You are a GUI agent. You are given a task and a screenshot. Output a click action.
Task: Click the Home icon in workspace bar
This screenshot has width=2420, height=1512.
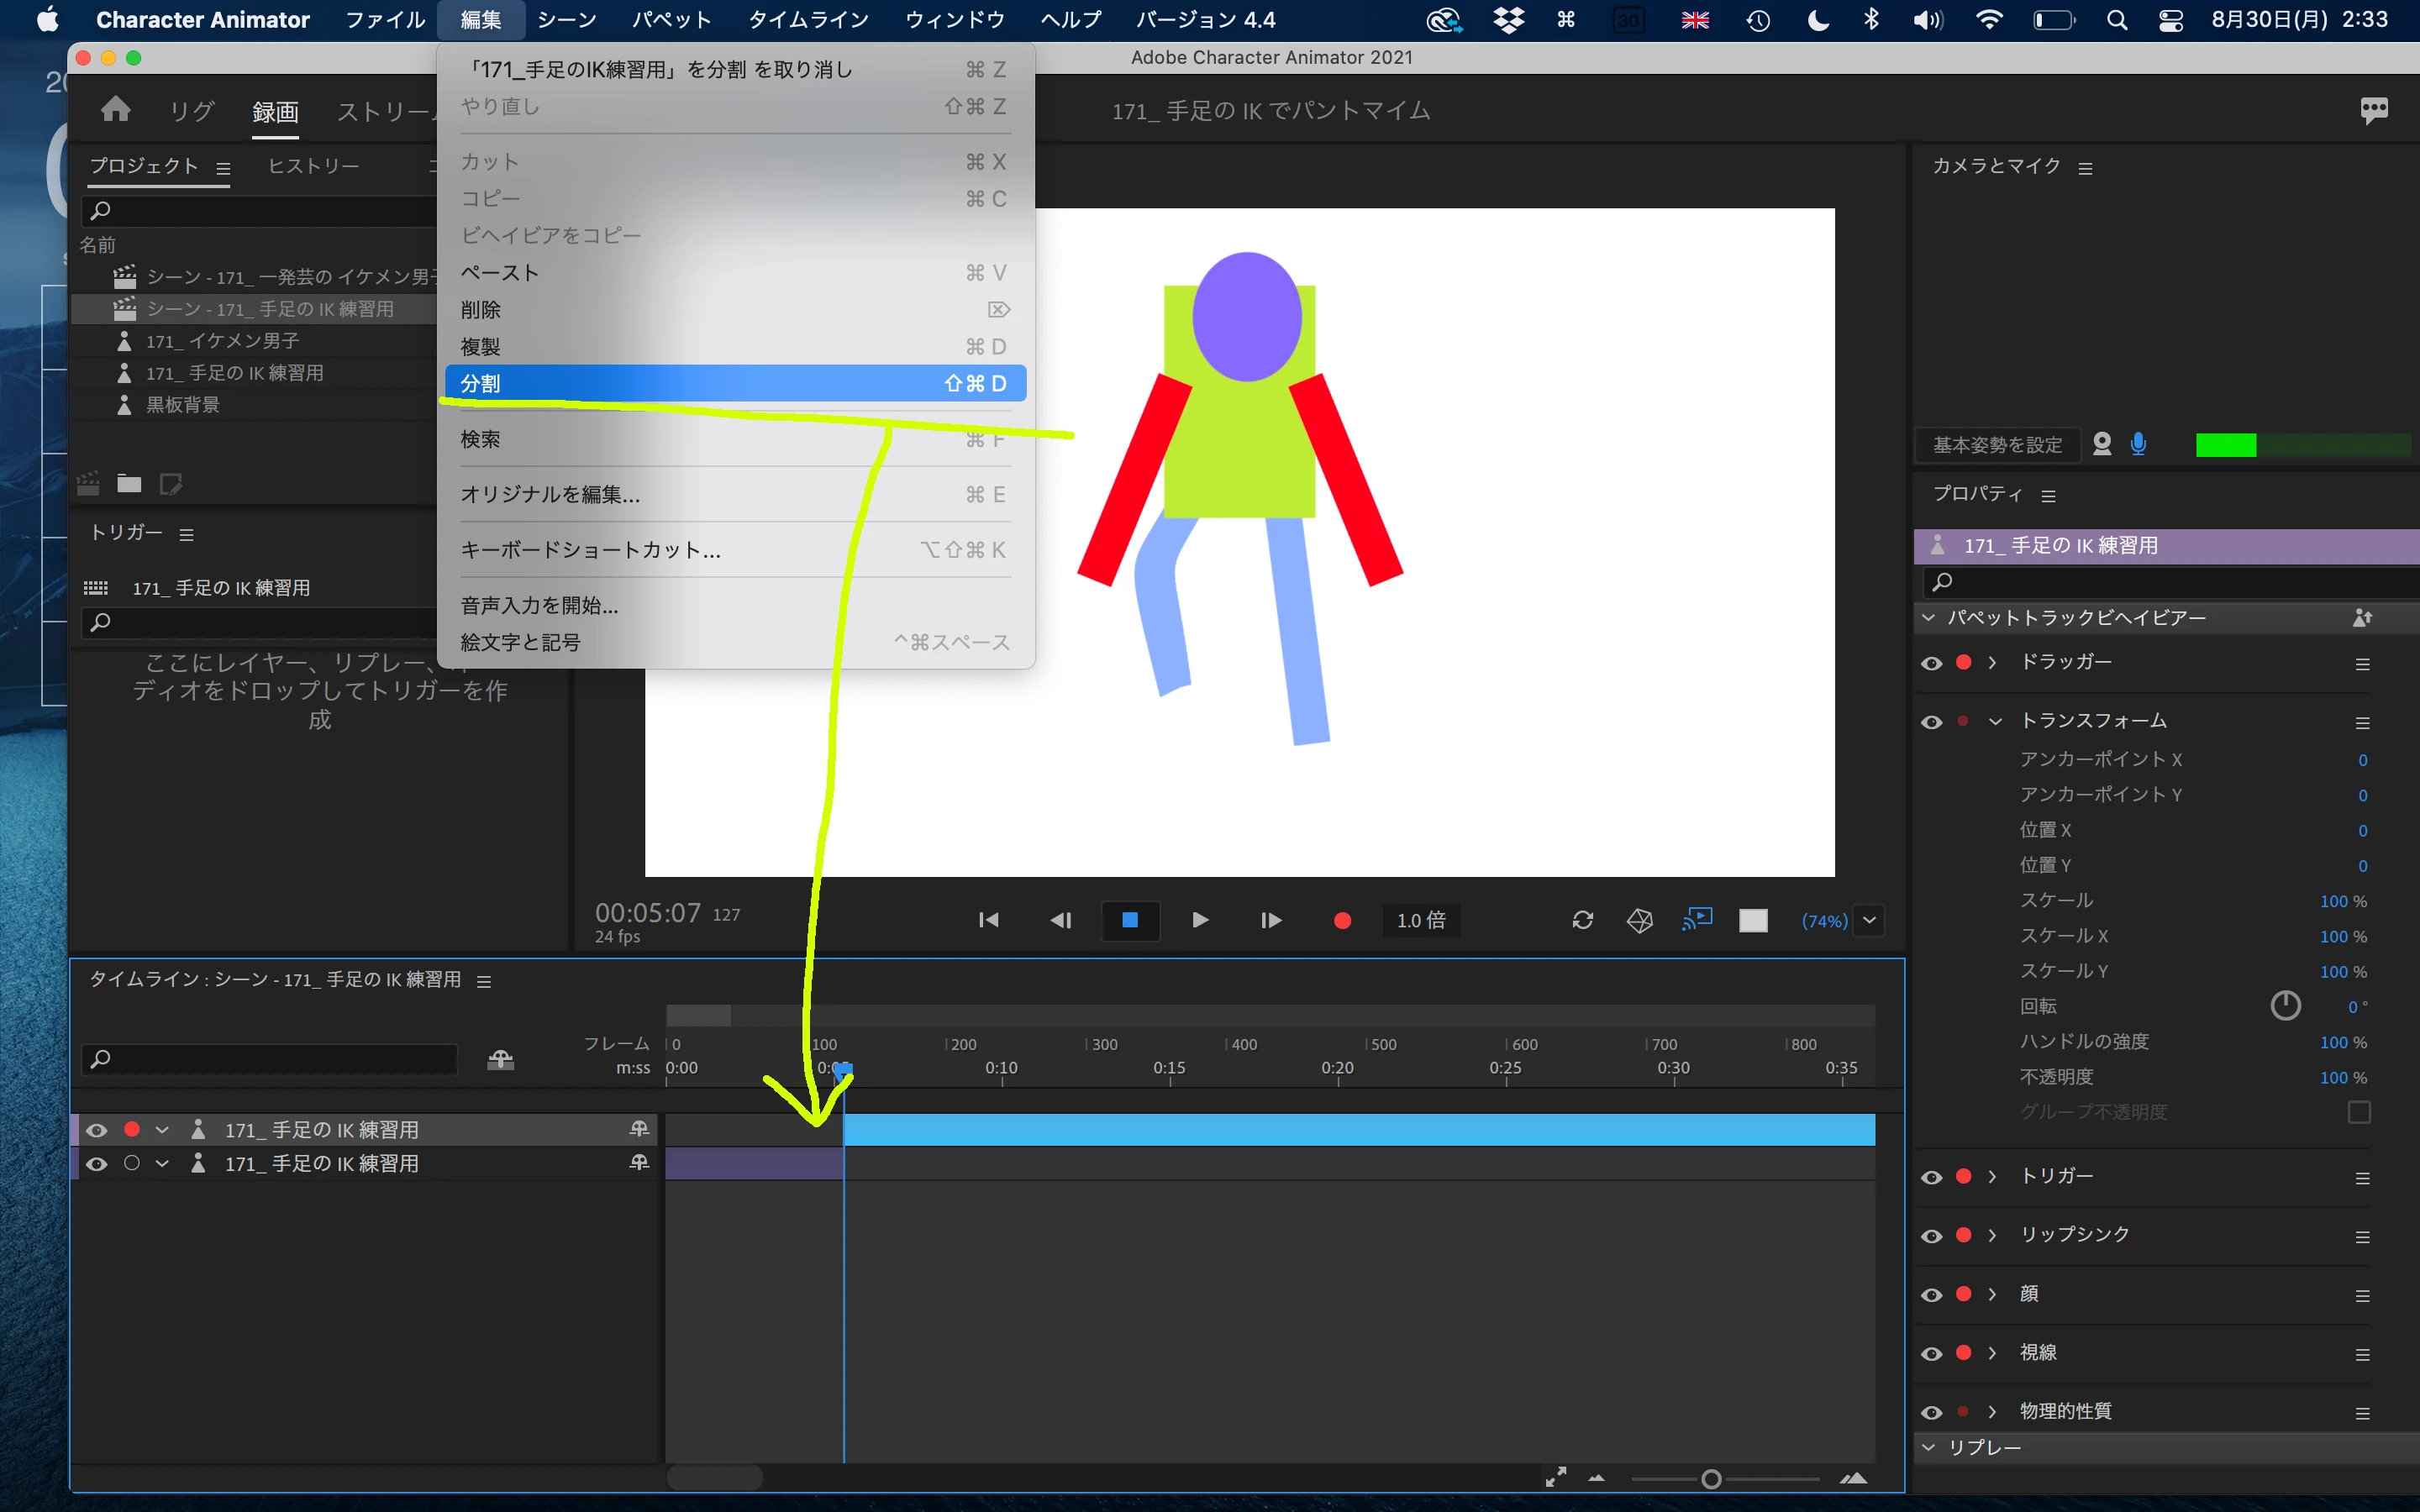point(116,109)
